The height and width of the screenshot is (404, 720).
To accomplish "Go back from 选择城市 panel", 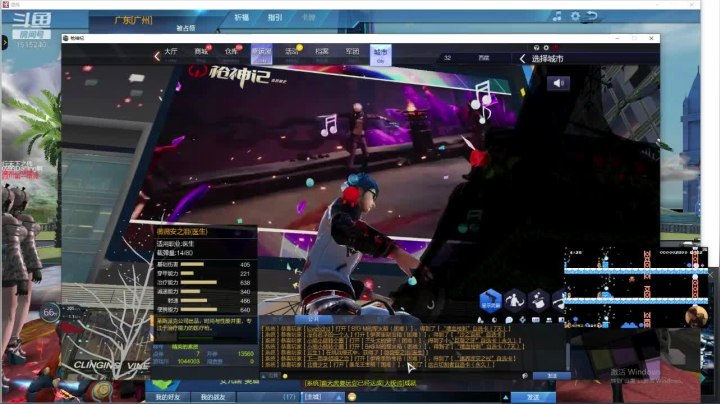I will coord(522,59).
